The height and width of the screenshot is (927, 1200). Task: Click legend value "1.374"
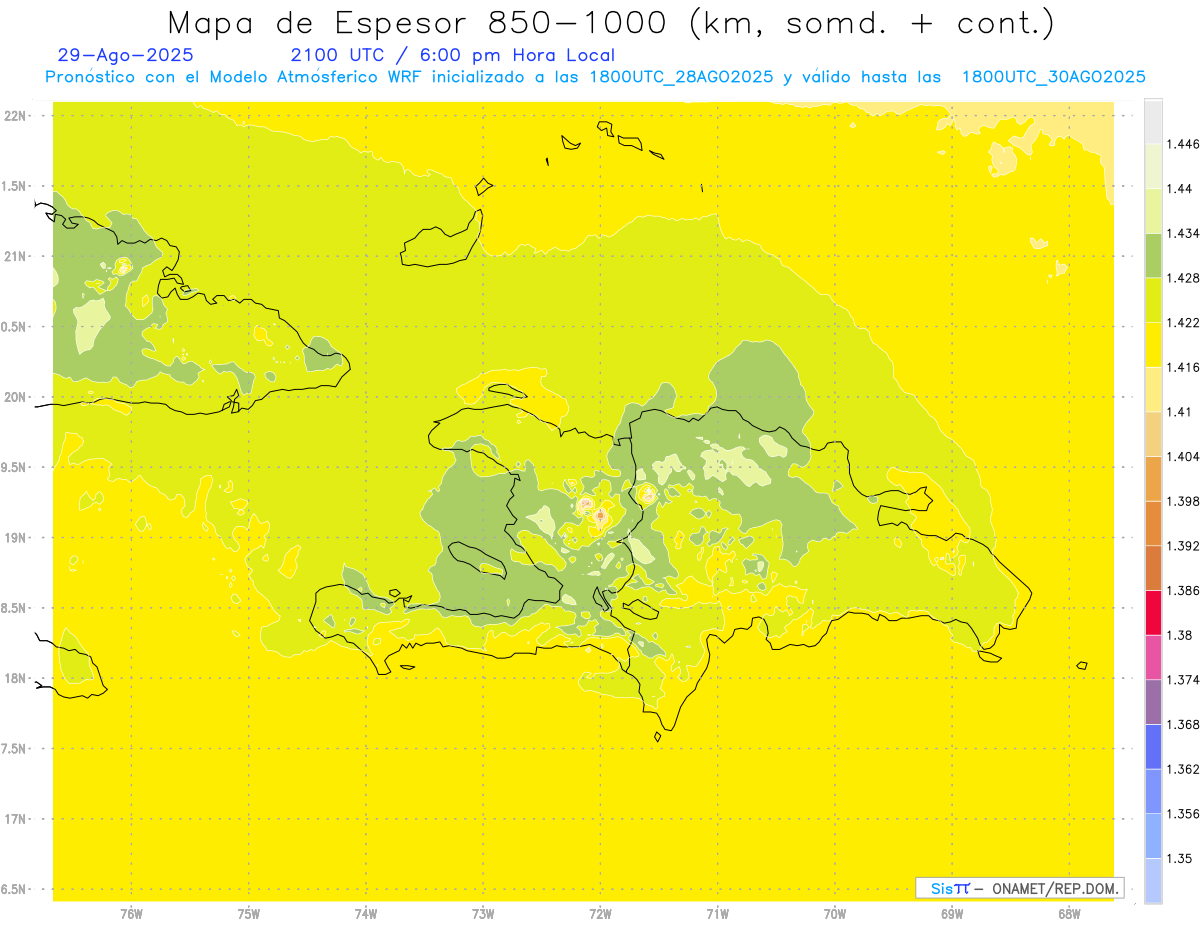click(1183, 680)
